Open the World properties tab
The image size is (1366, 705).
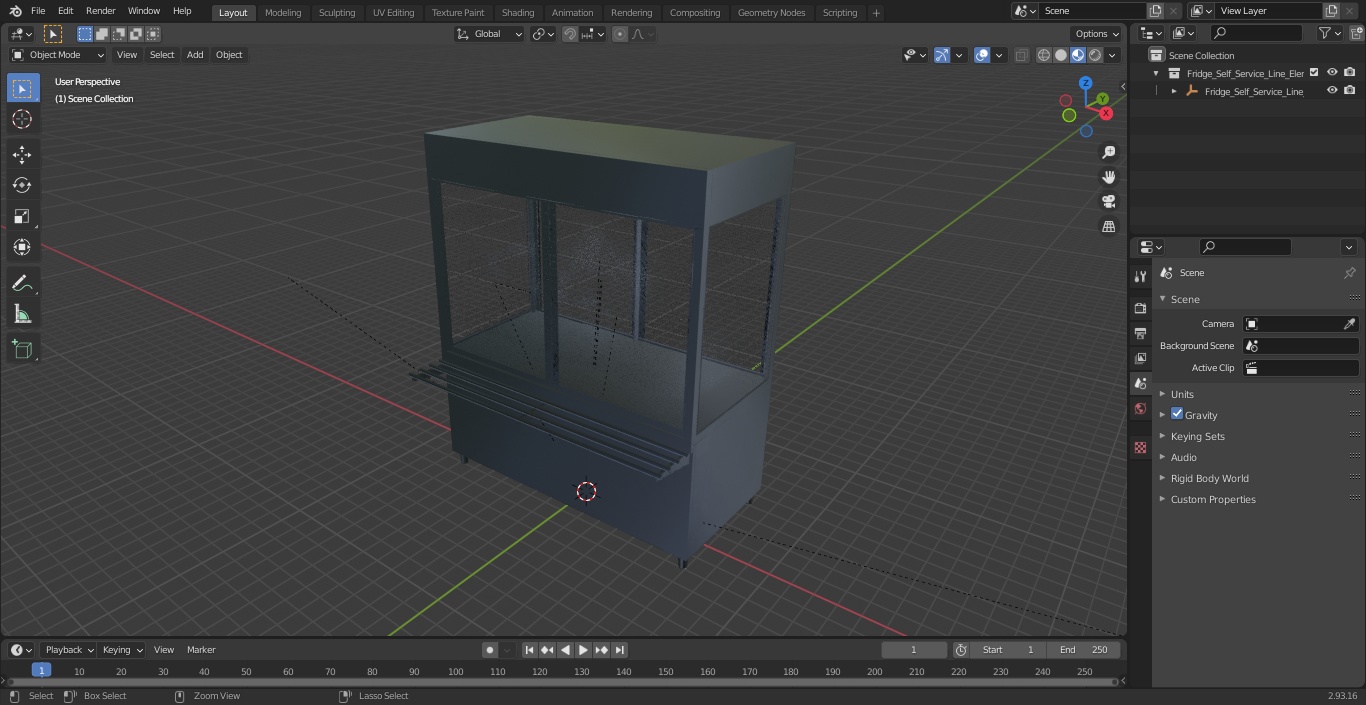click(x=1140, y=409)
